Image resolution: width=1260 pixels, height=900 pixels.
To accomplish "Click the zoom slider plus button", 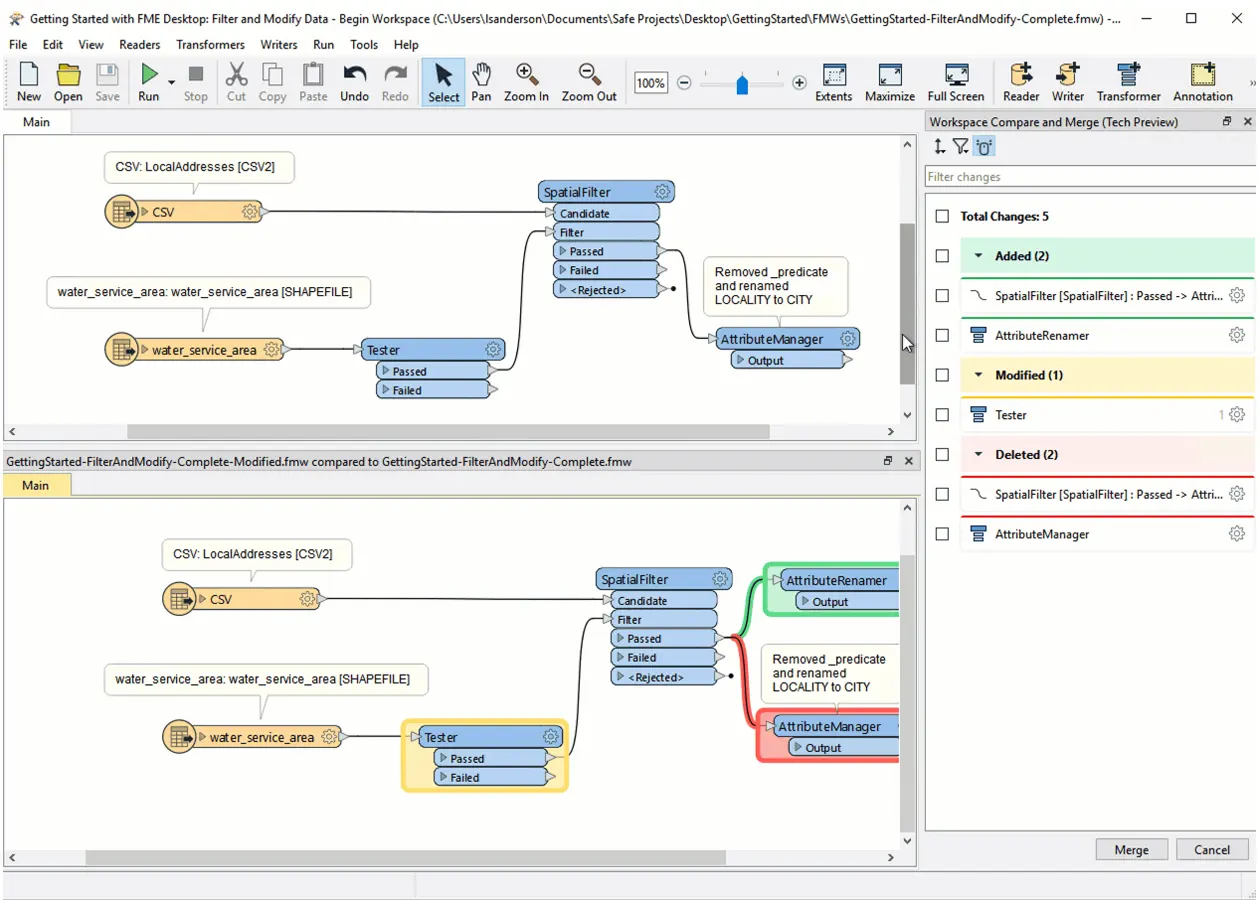I will (799, 83).
